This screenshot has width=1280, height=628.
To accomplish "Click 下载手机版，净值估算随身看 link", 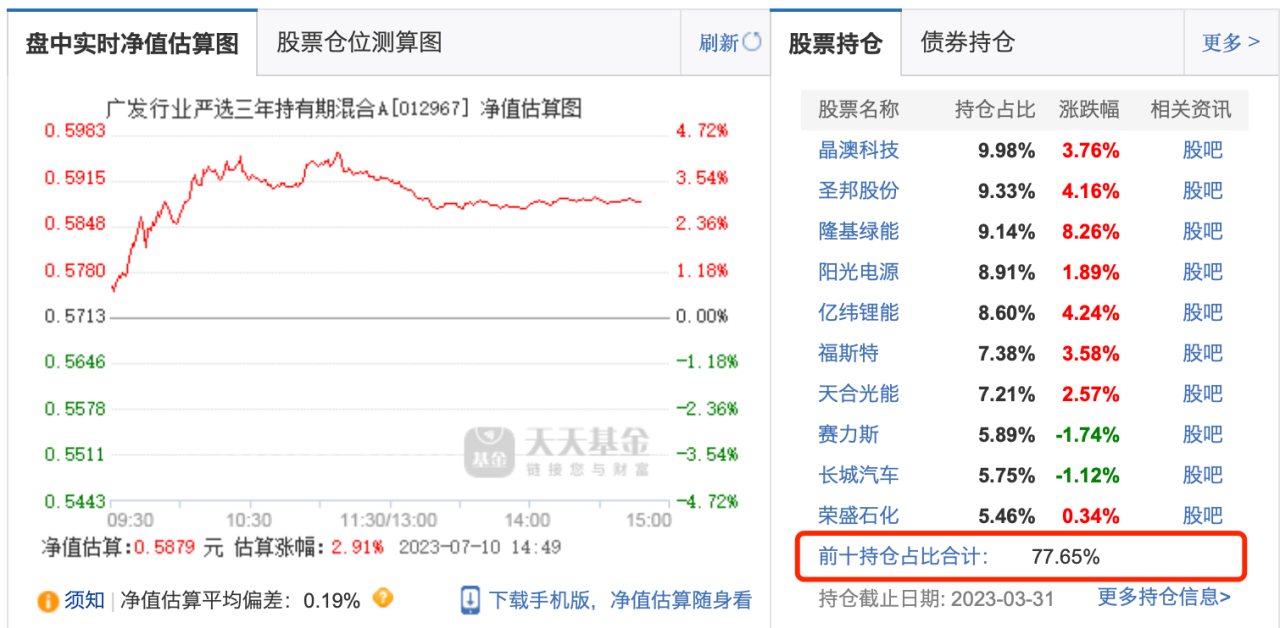I will click(x=620, y=600).
